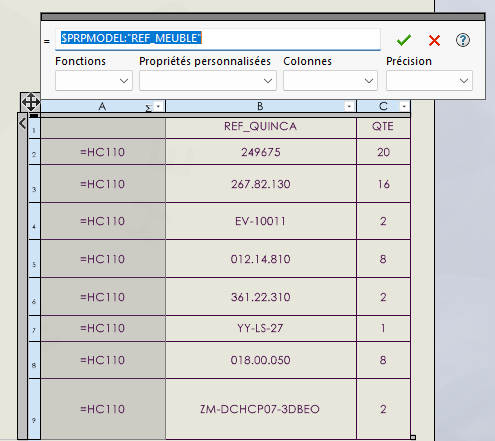495x441 pixels.
Task: Select =HC110 cell in EV-10011 row
Action: coord(103,221)
